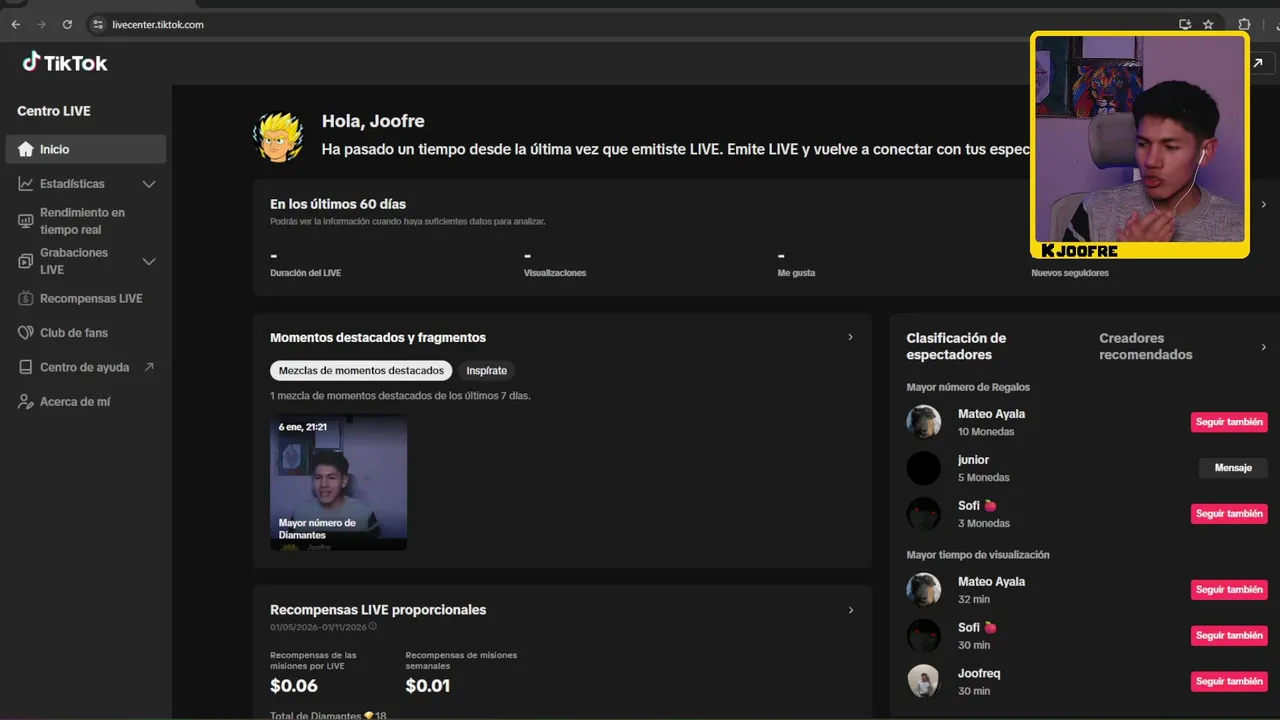The image size is (1280, 720).
Task: Expand the Estadísticas menu chevron
Action: 149,184
